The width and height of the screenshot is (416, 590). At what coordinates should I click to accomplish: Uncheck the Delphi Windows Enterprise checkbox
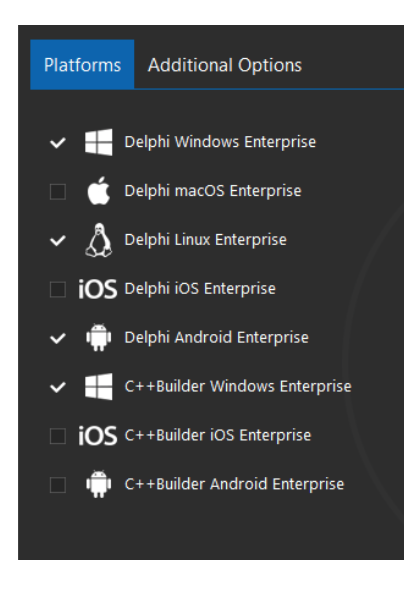[x=58, y=143]
